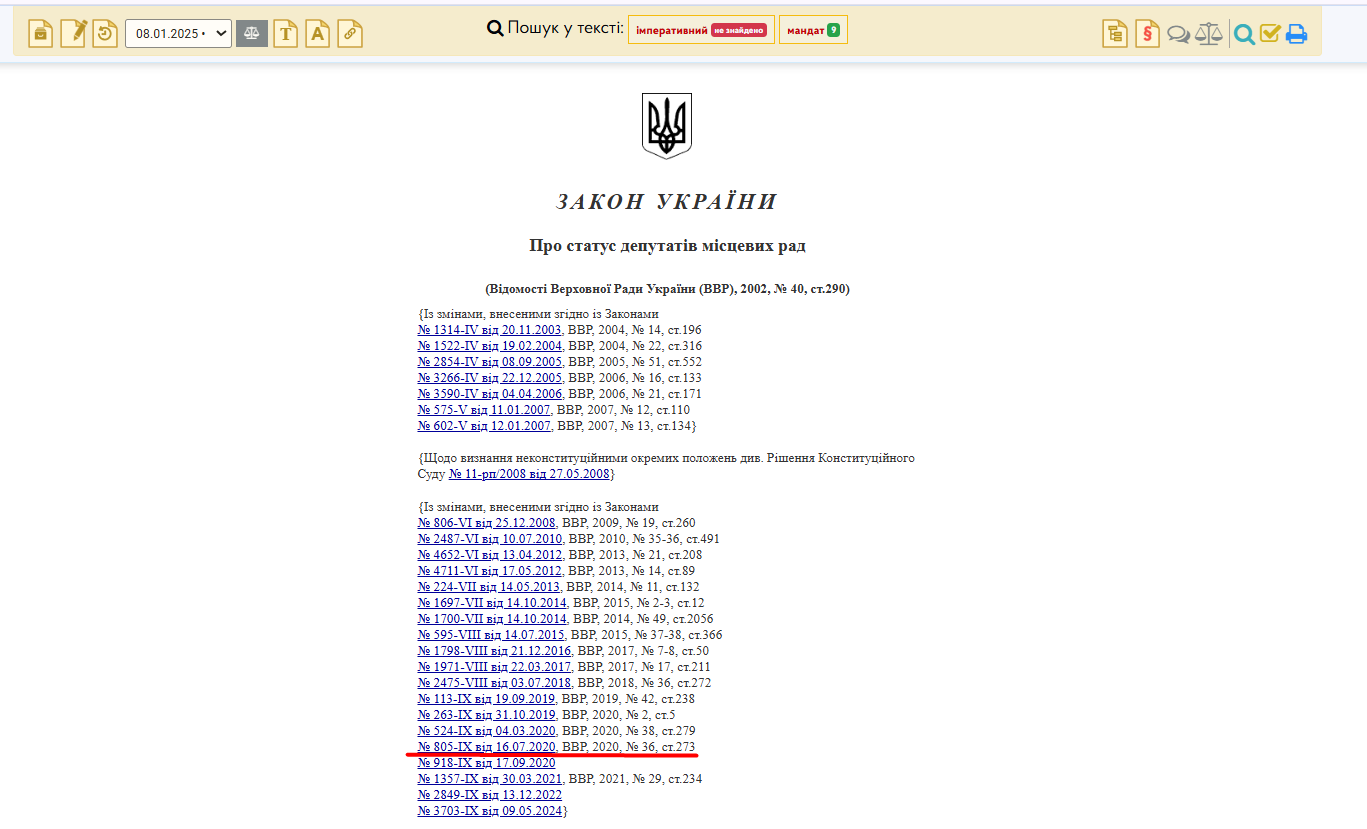Click the heading 'ЗАКОН УКРАЇНИ'
This screenshot has width=1367, height=829.
click(667, 202)
